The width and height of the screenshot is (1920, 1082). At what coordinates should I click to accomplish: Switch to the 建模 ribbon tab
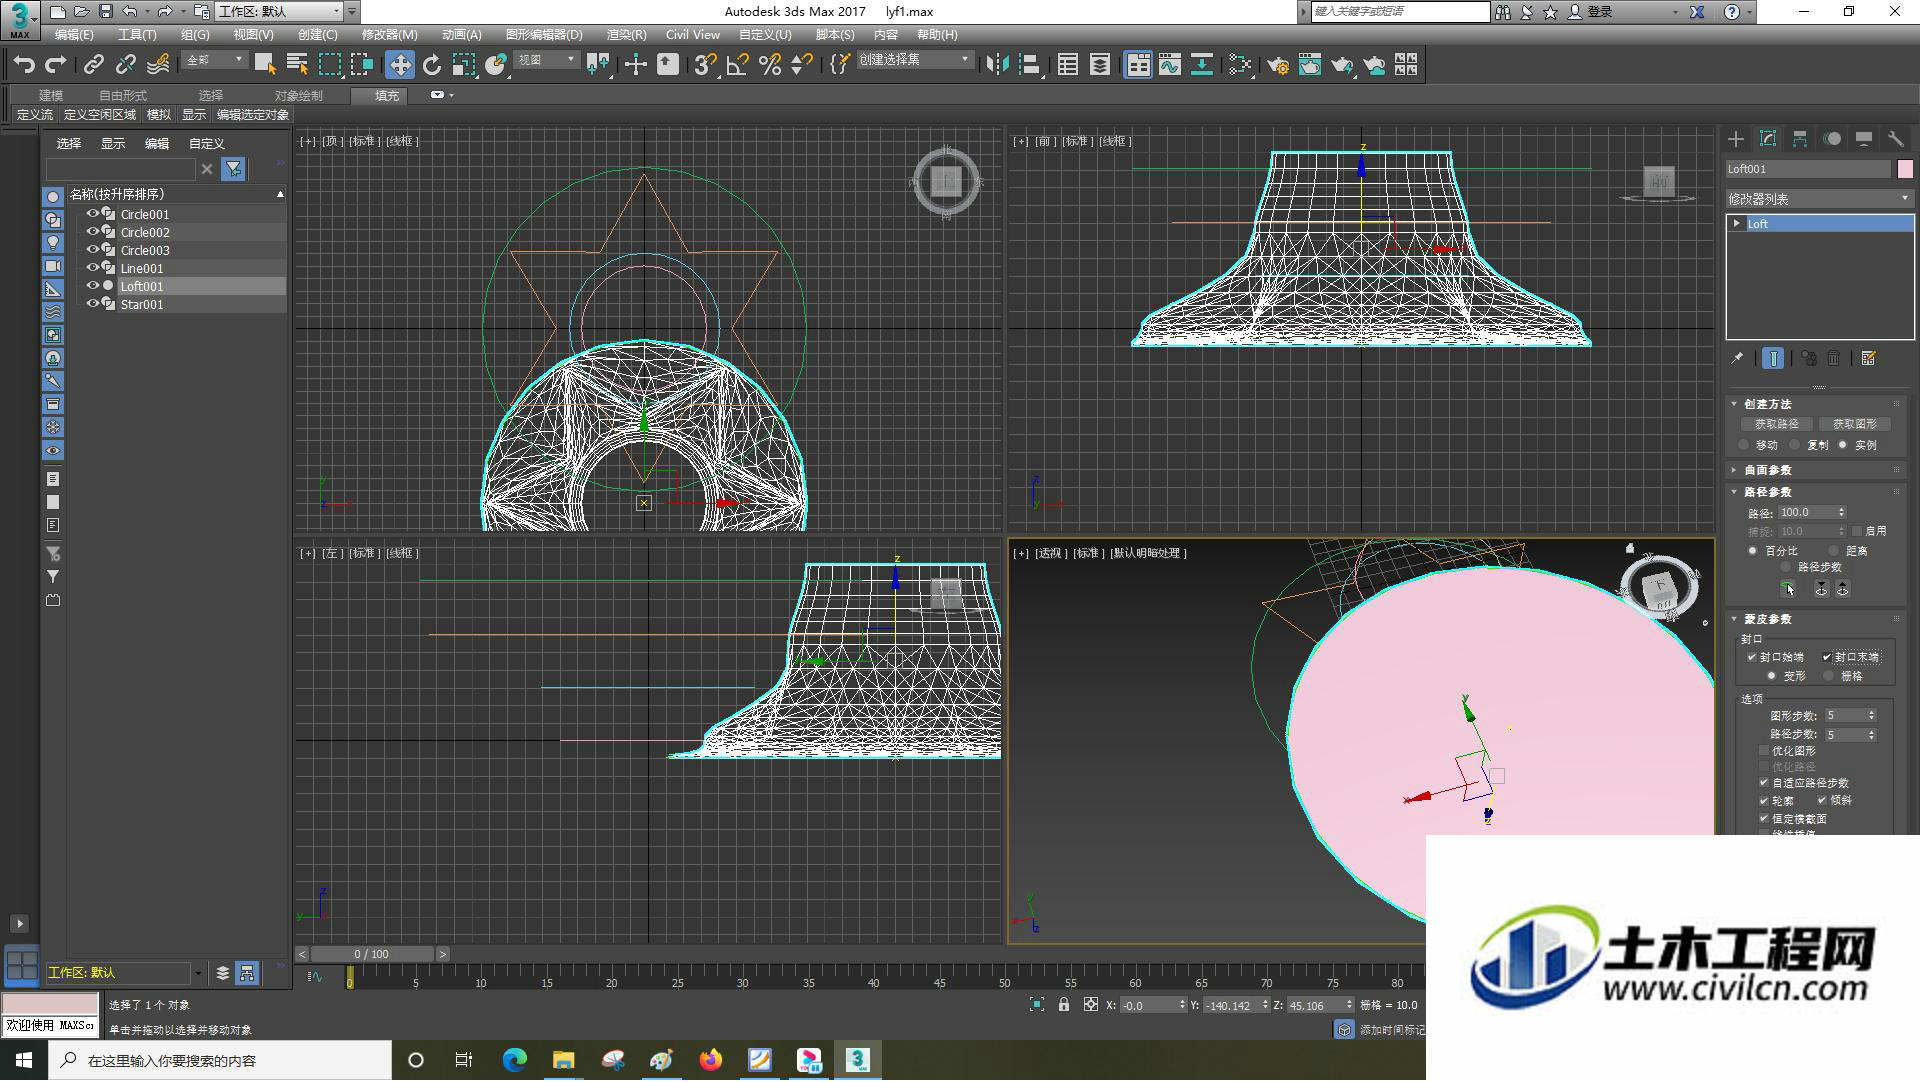(50, 95)
